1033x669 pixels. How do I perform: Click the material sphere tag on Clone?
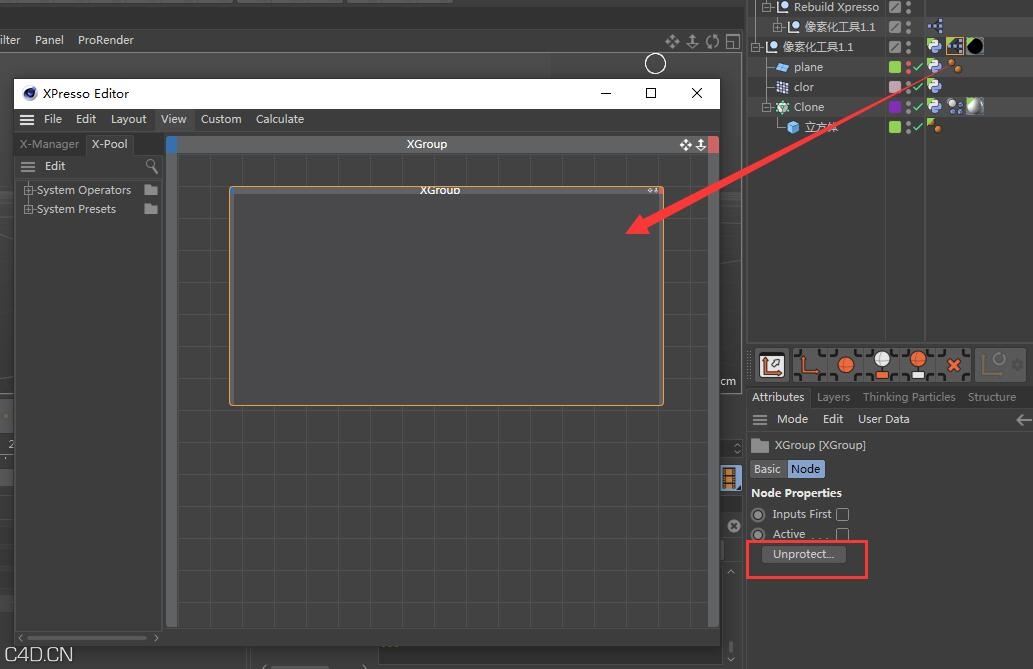click(974, 107)
